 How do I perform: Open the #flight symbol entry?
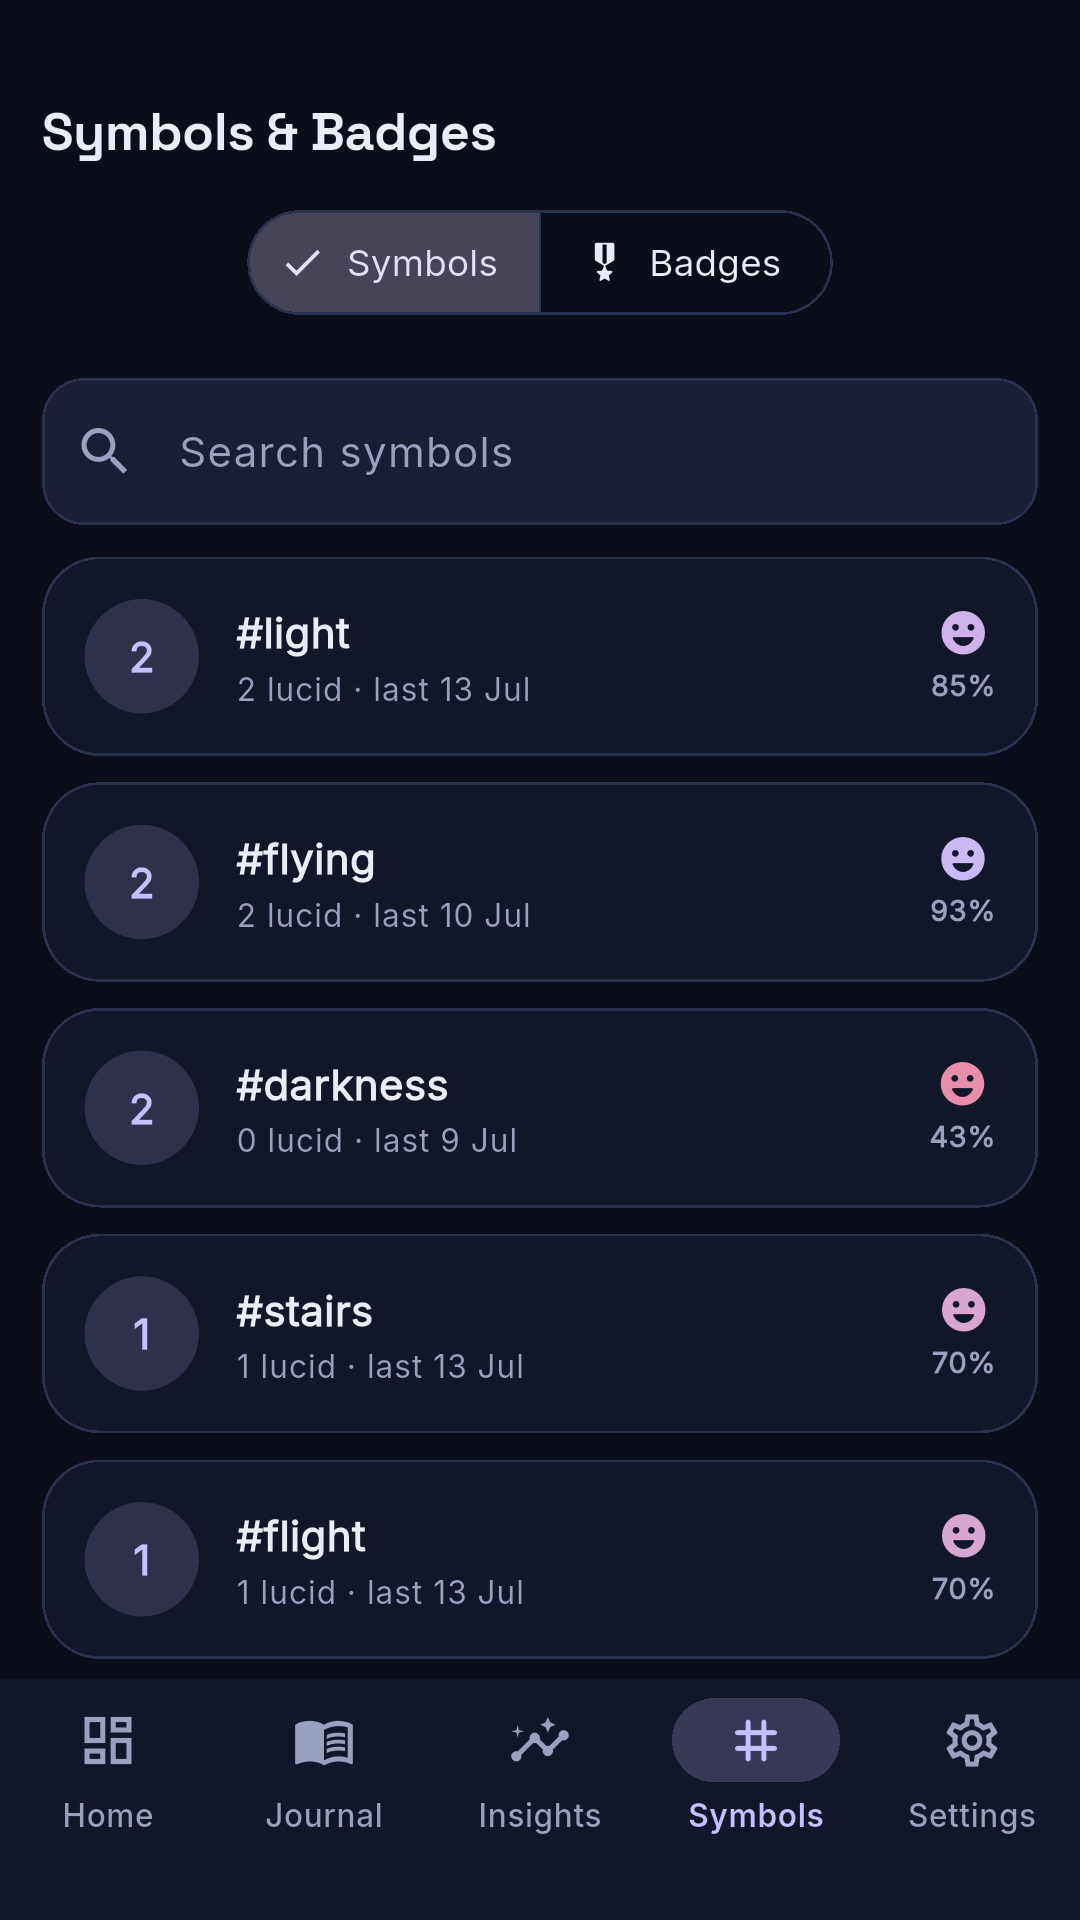pos(540,1559)
